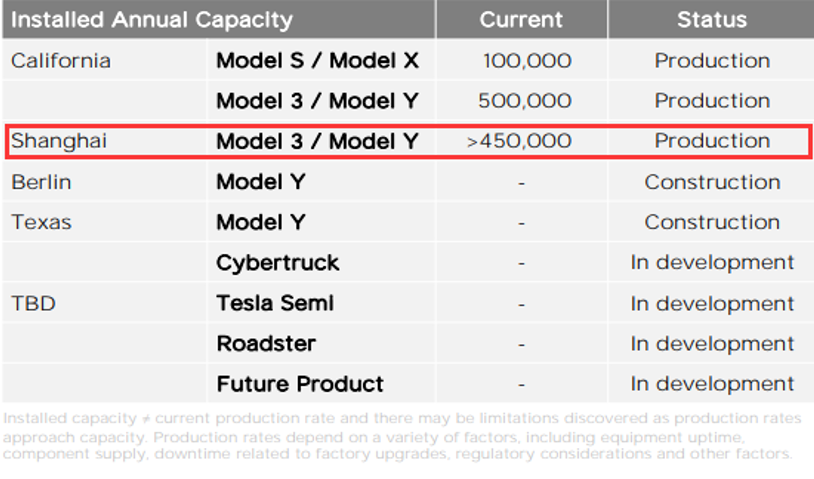Click the Installed Annual Capacity header
This screenshot has width=814, height=479.
[152, 20]
